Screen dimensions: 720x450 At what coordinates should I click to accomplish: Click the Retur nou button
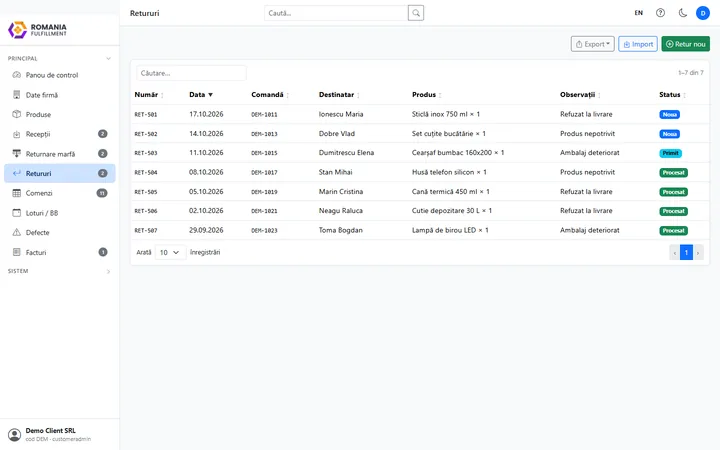point(686,44)
